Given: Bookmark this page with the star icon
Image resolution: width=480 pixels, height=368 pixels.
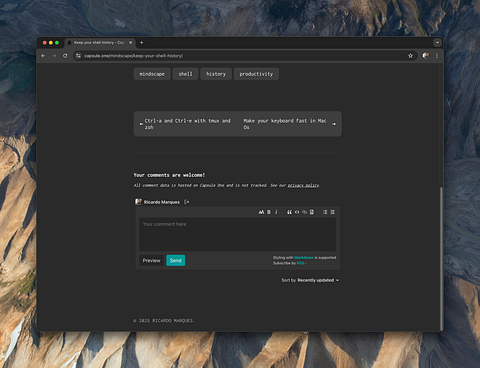Looking at the screenshot, I should [x=410, y=56].
